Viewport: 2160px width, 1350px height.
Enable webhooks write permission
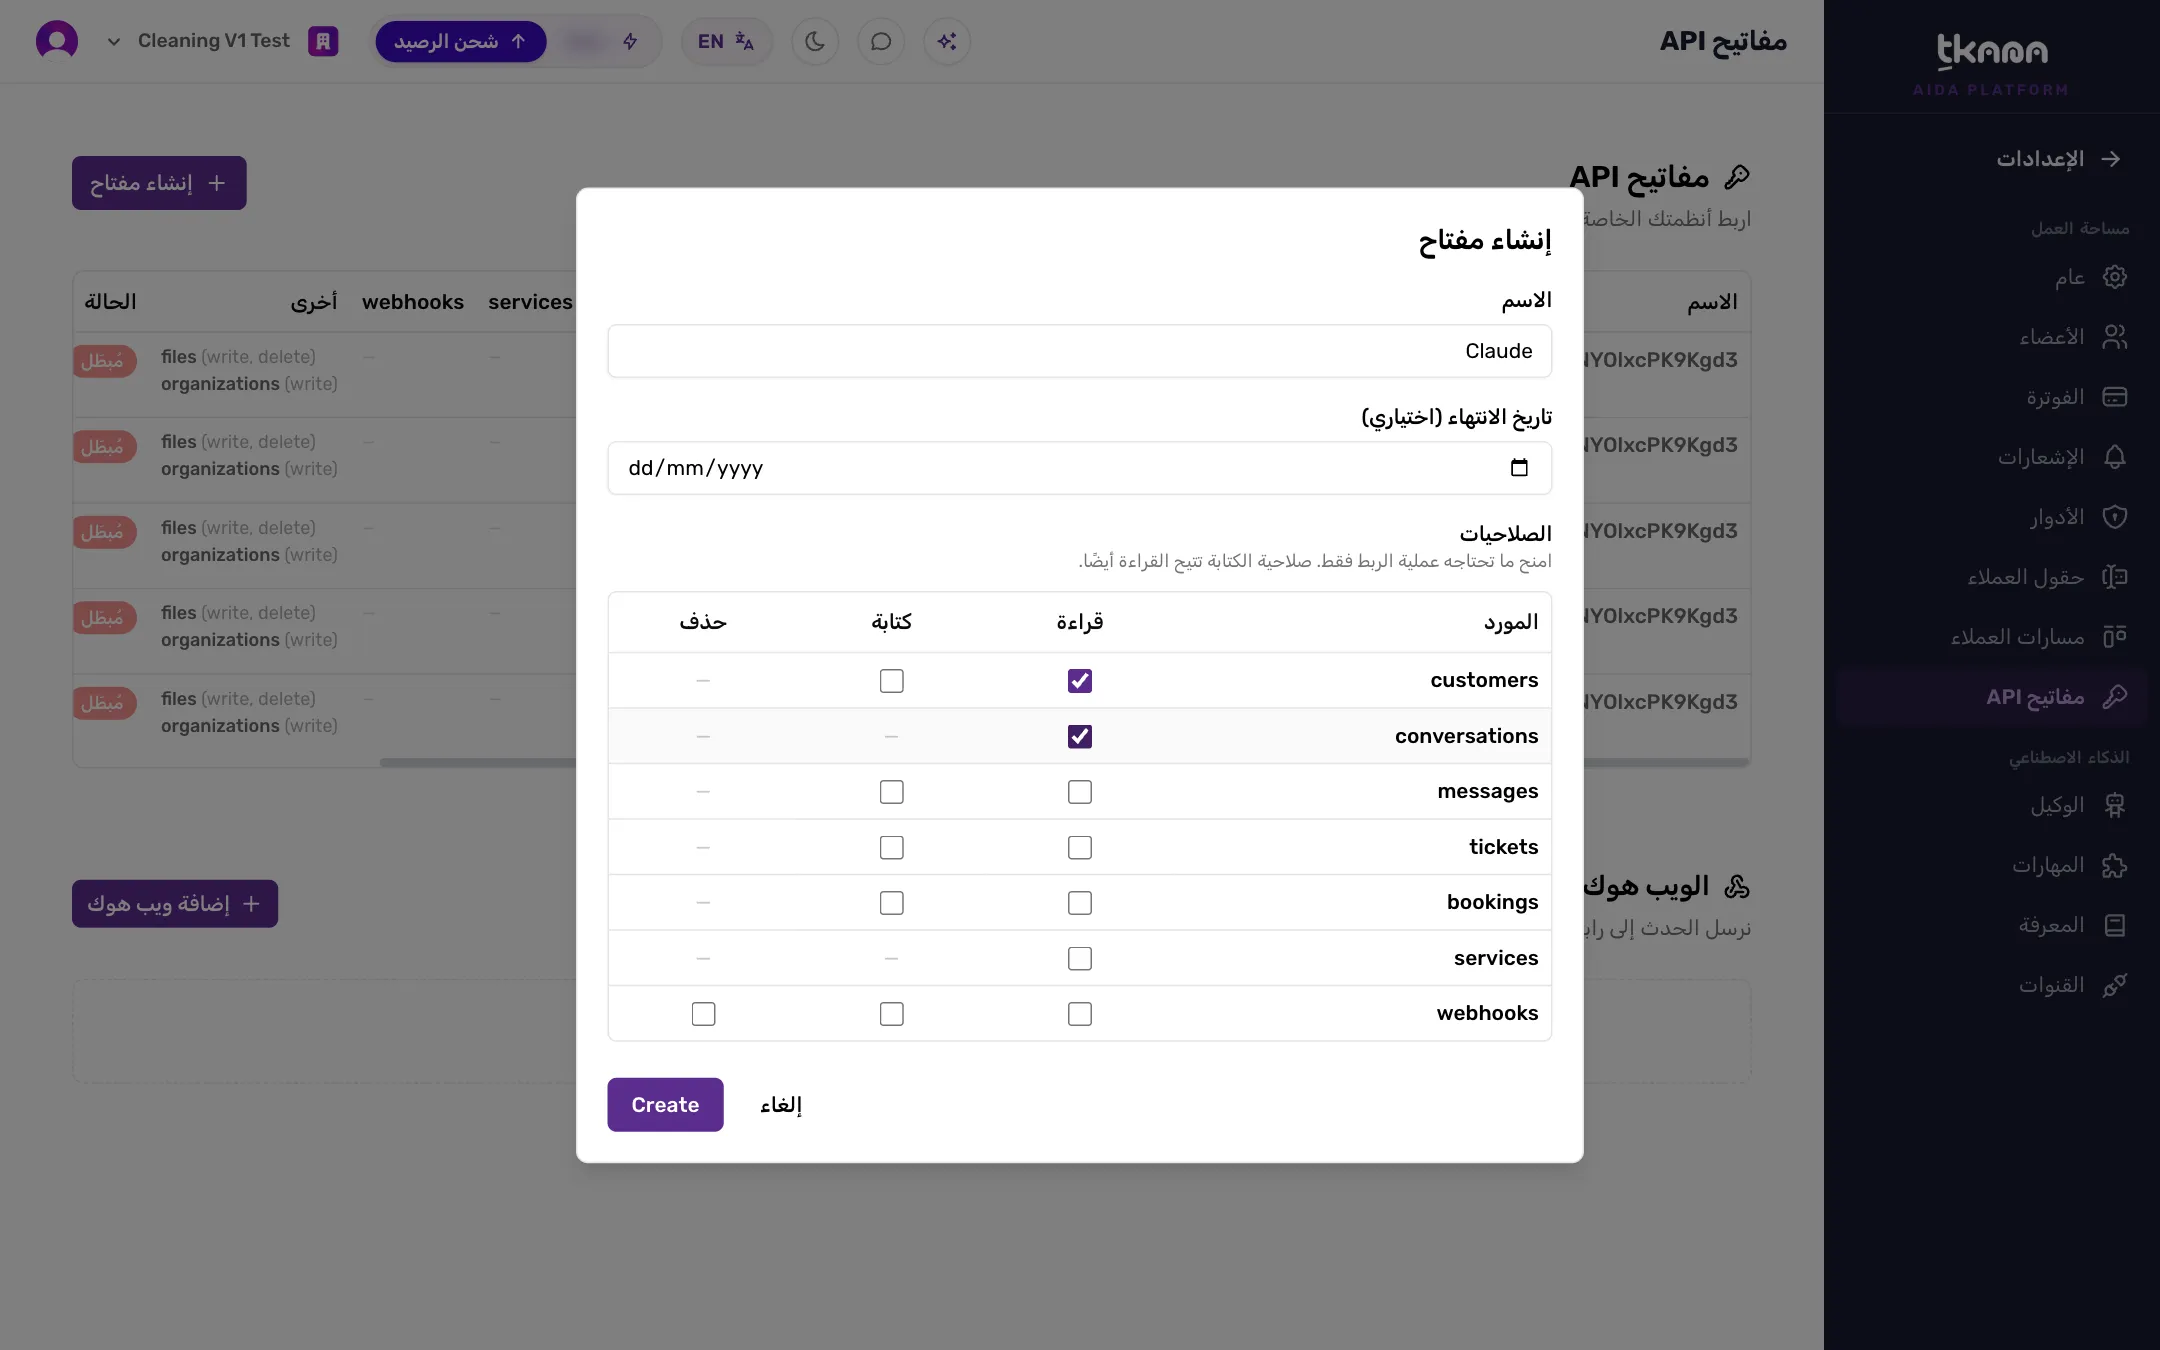[x=892, y=1014]
